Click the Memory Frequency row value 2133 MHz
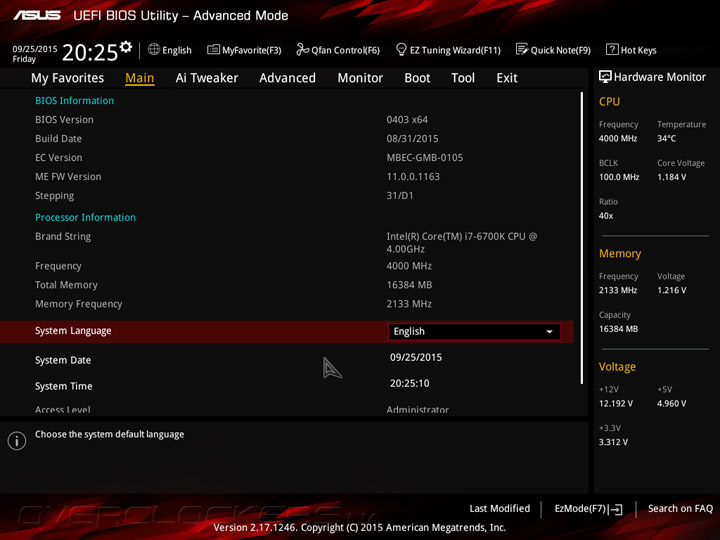The width and height of the screenshot is (720, 540). tap(409, 304)
